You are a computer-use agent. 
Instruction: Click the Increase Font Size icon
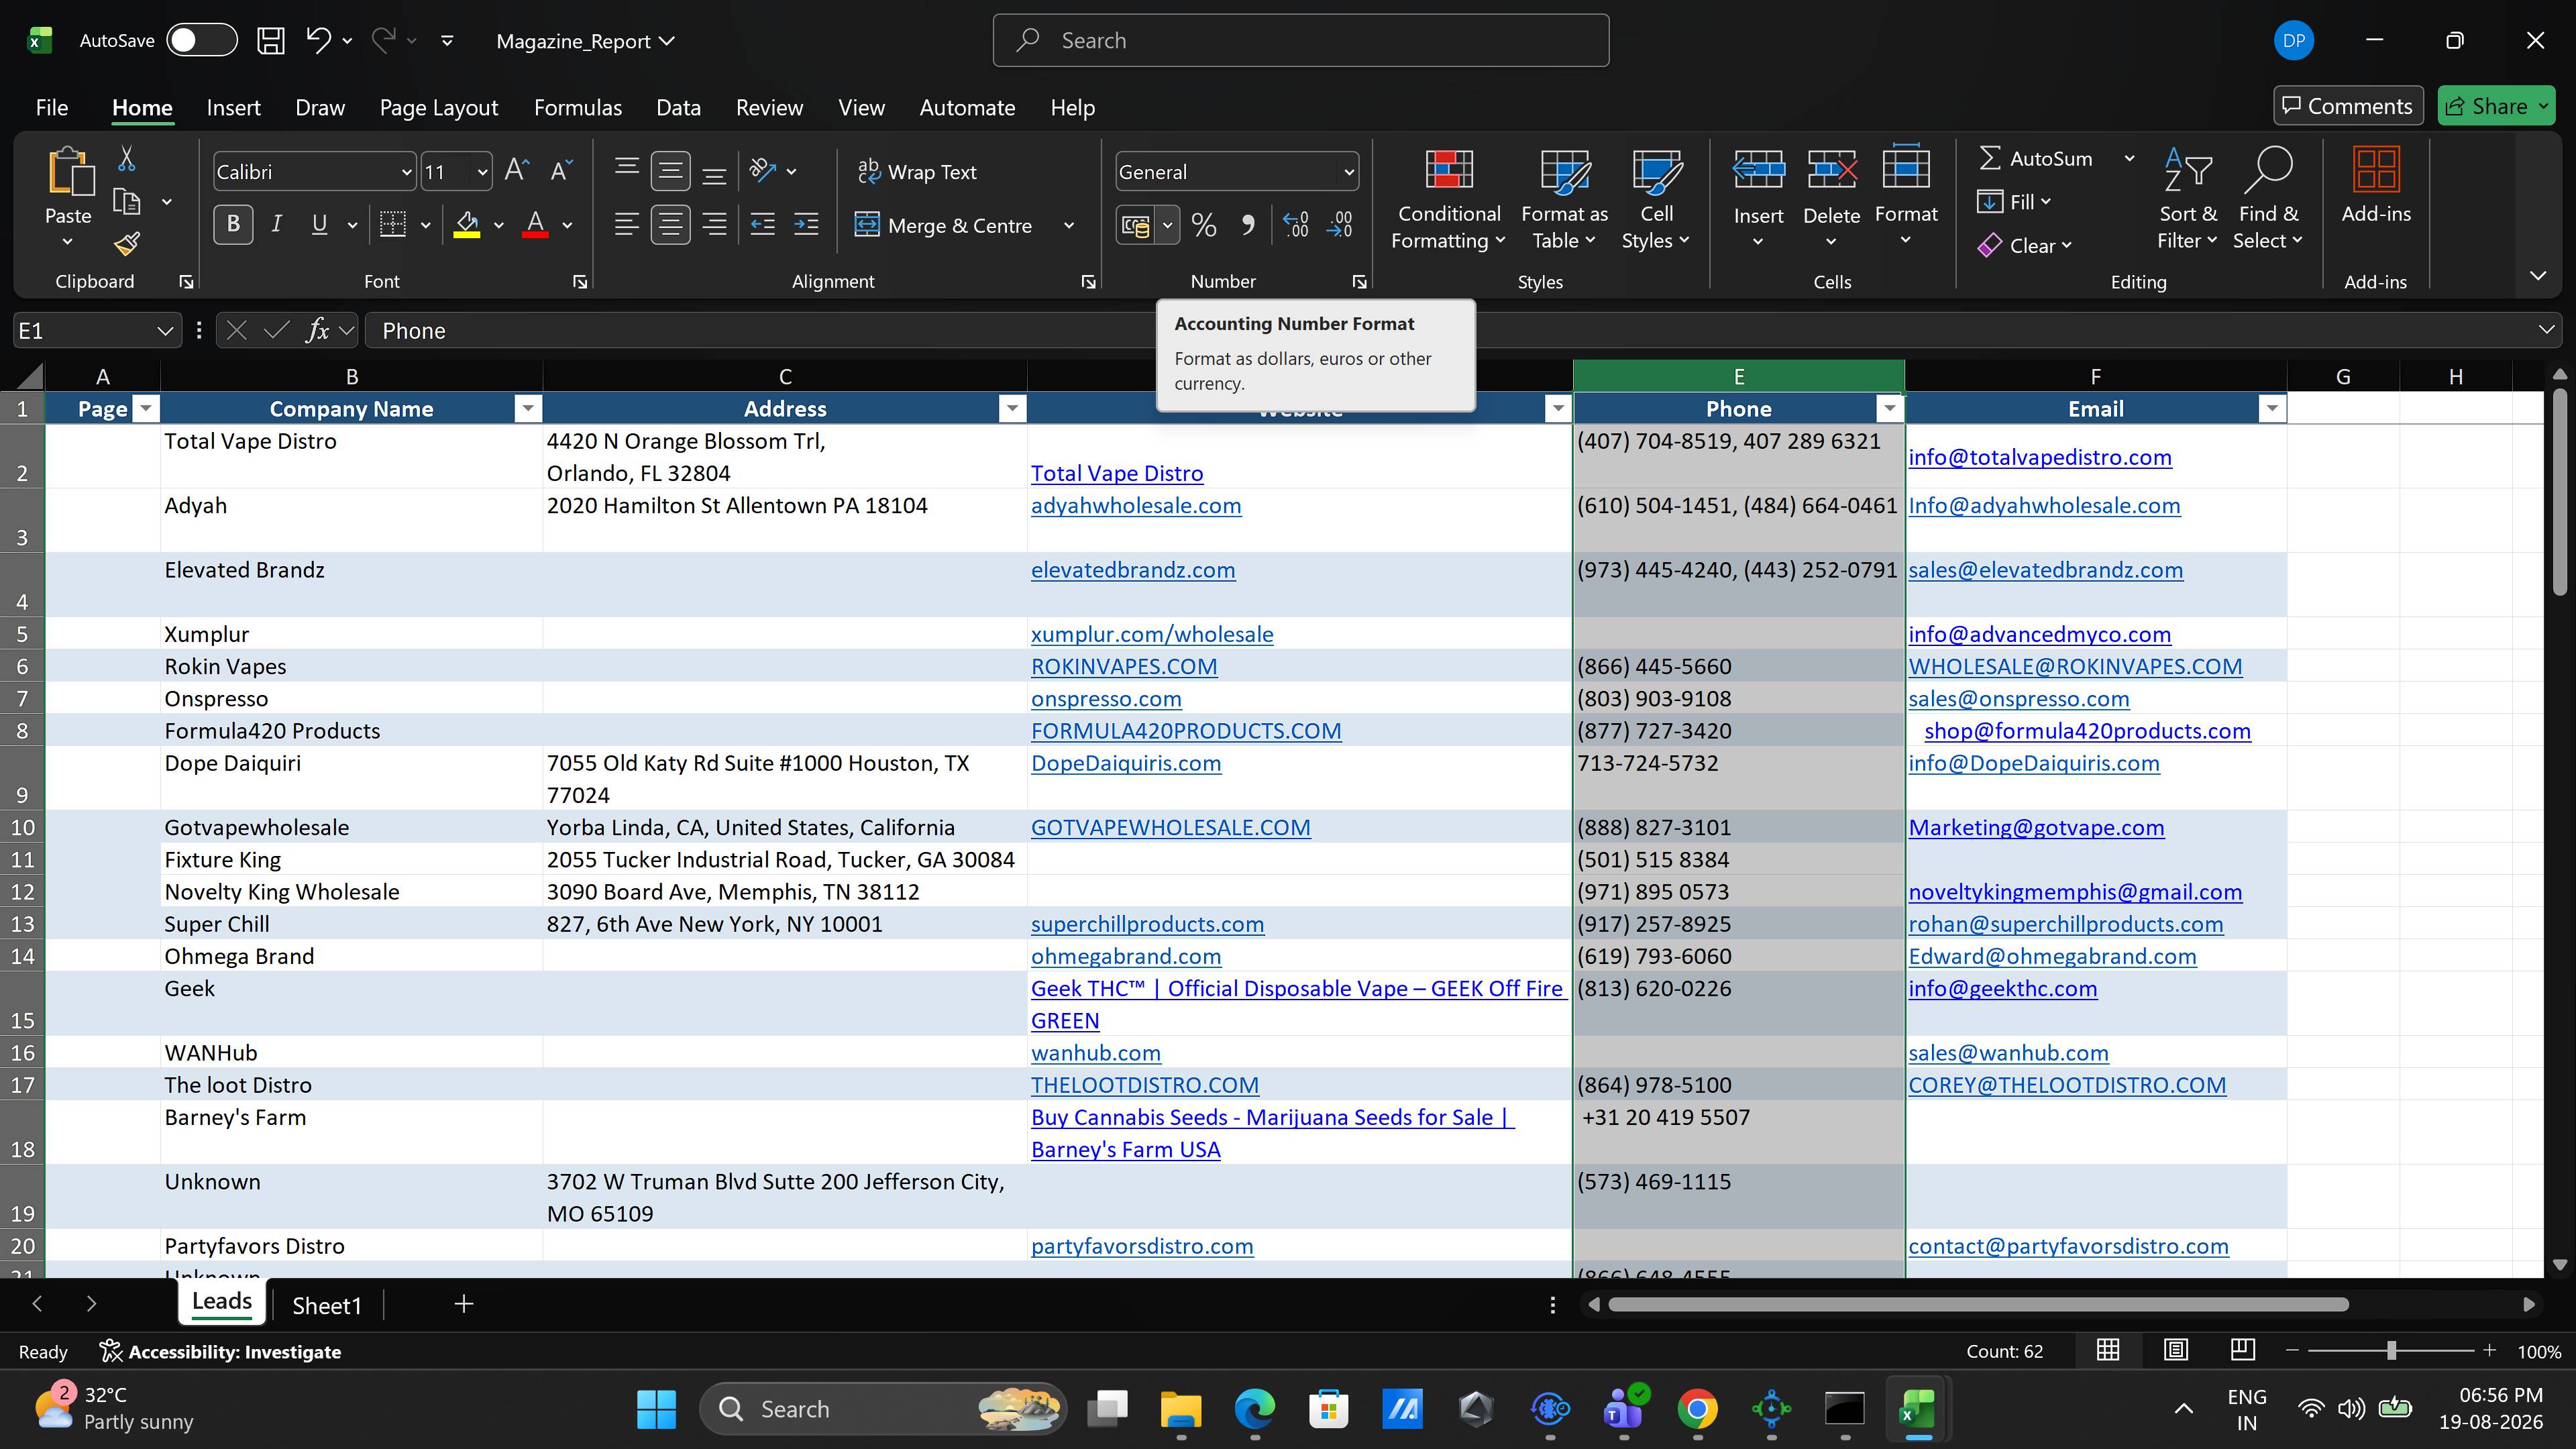[516, 171]
